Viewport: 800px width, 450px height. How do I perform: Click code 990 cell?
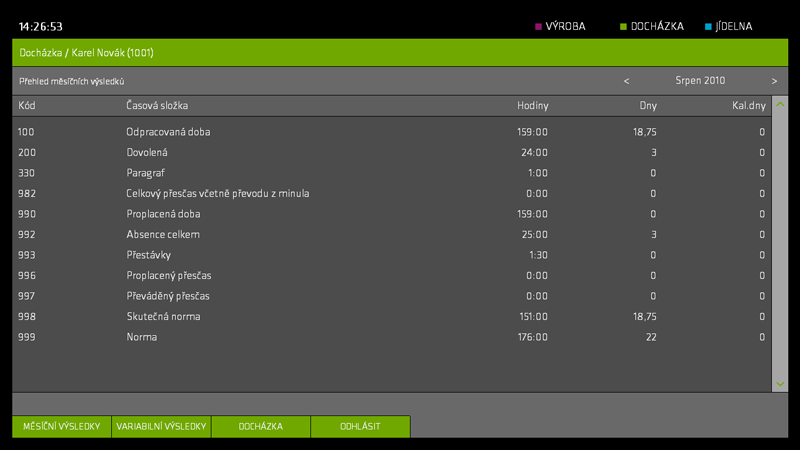click(x=27, y=214)
